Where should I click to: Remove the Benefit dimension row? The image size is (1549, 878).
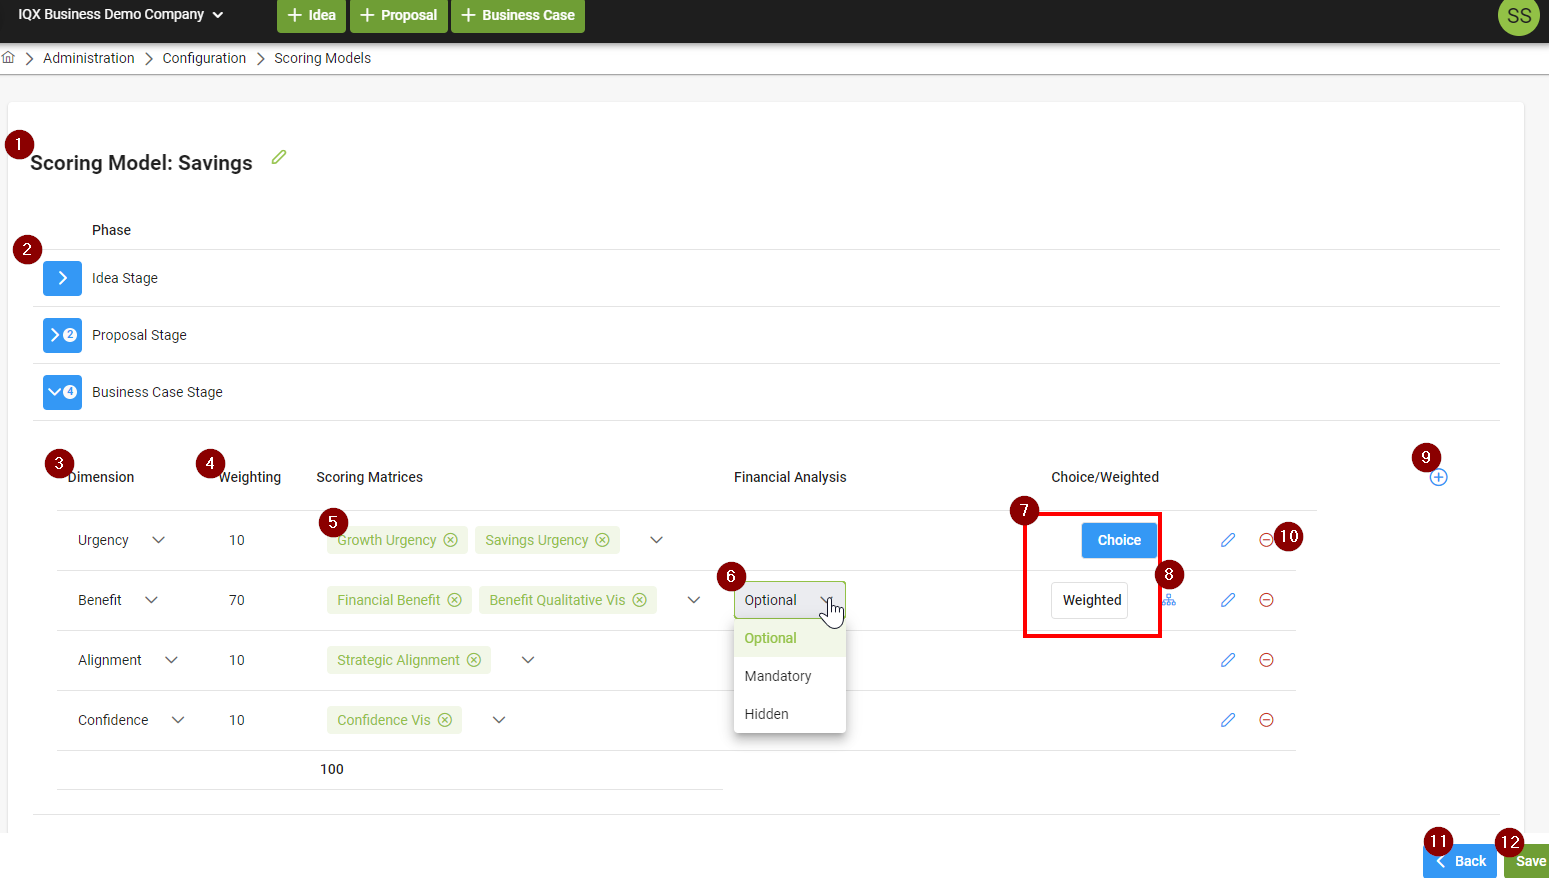[x=1266, y=600]
